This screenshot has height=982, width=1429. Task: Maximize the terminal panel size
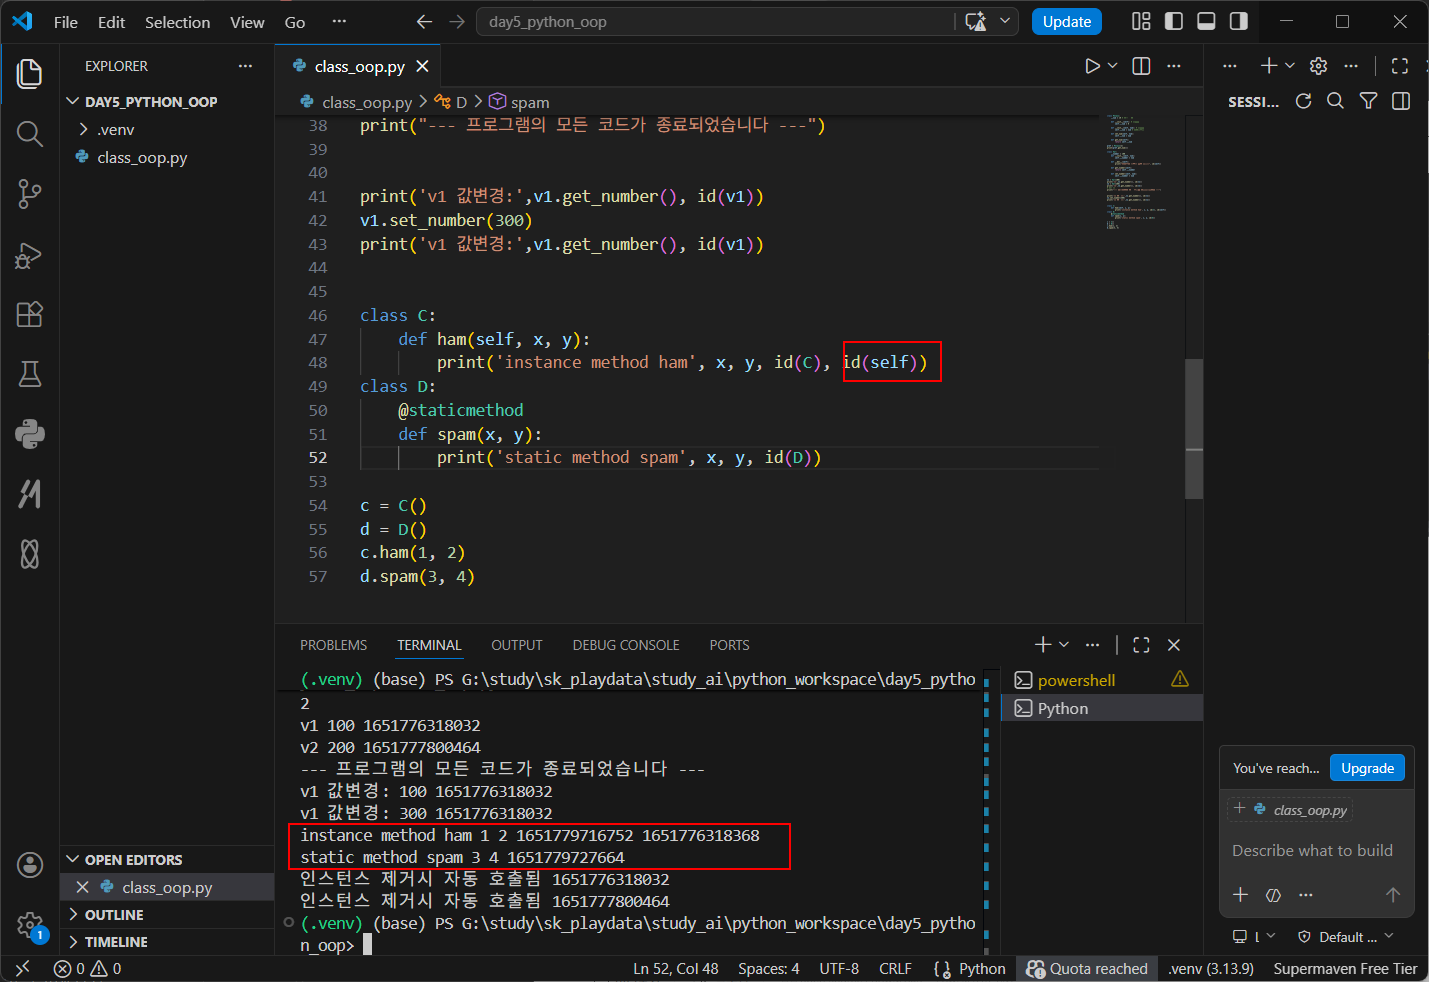point(1141,645)
